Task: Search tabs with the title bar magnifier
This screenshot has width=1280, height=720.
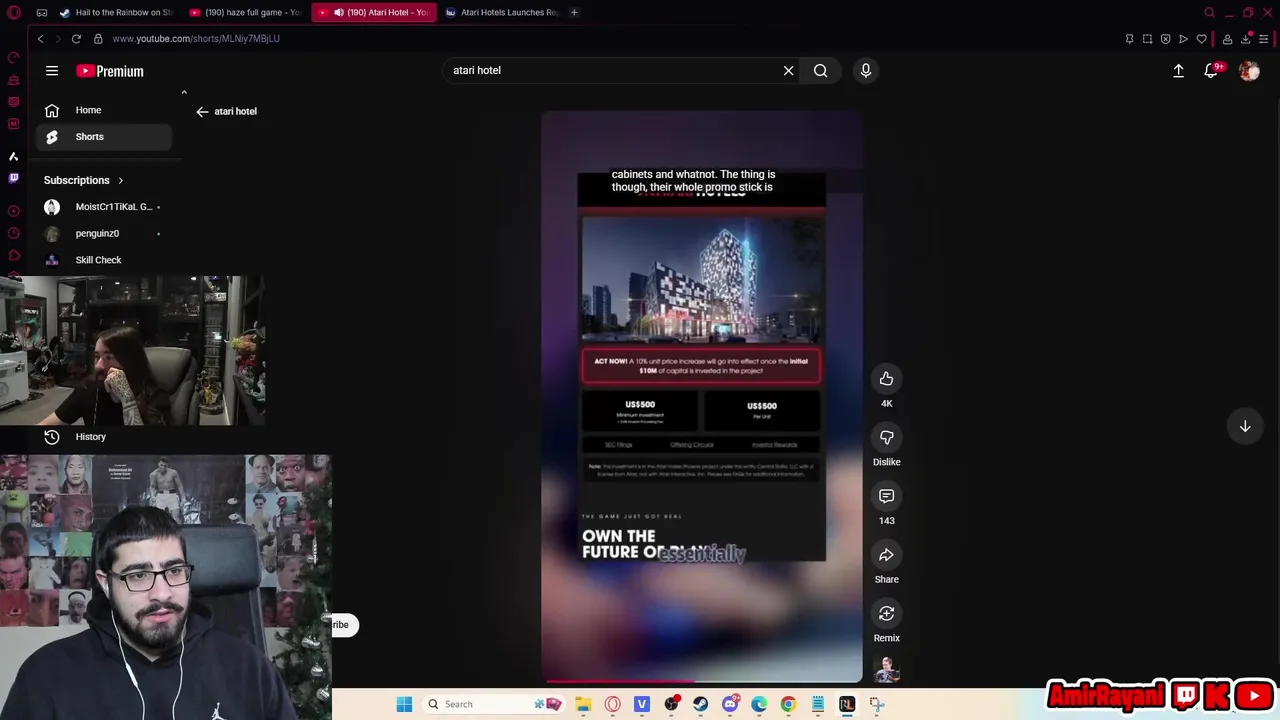Action: coord(1209,12)
